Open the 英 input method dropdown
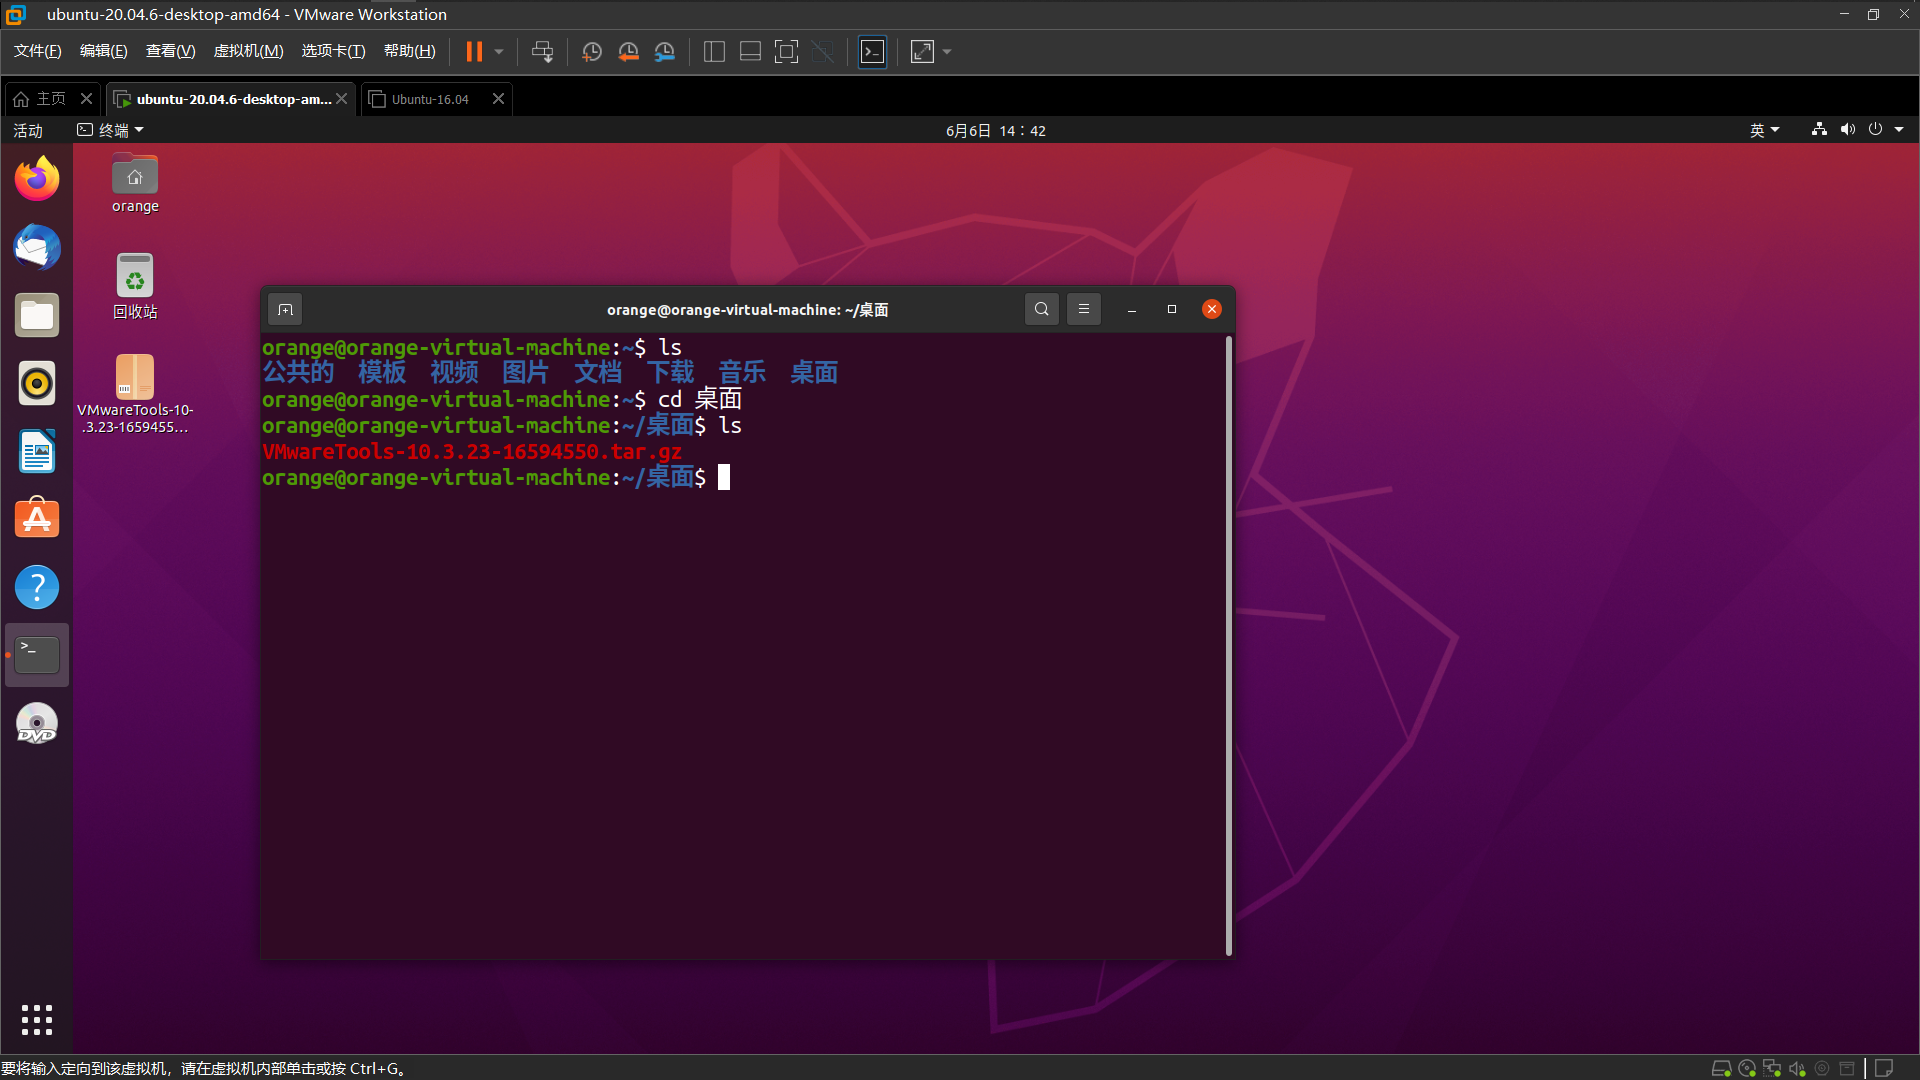Viewport: 1920px width, 1080px height. click(1764, 130)
